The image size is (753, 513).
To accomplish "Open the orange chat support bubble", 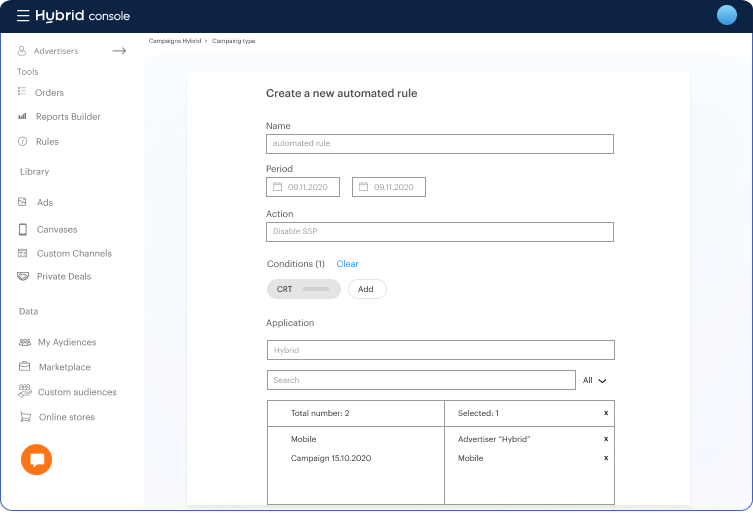I will (x=36, y=460).
